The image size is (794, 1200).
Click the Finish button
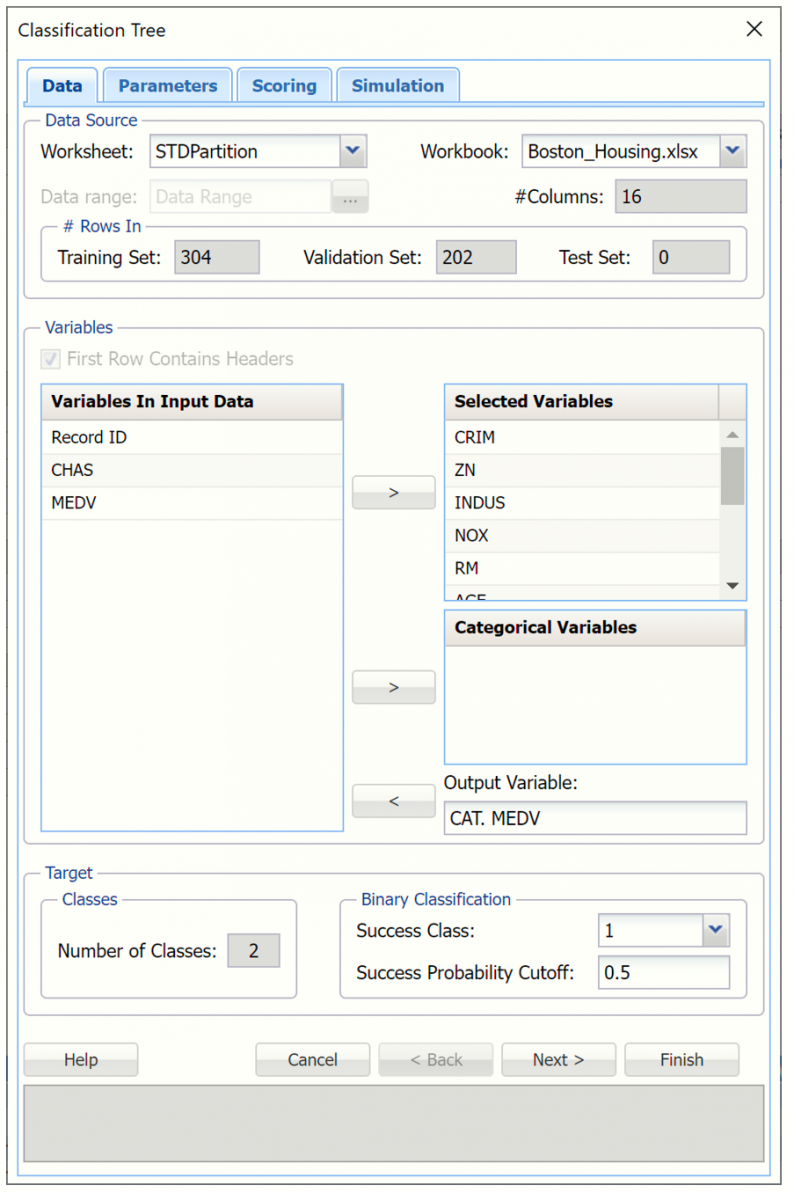[681, 1060]
